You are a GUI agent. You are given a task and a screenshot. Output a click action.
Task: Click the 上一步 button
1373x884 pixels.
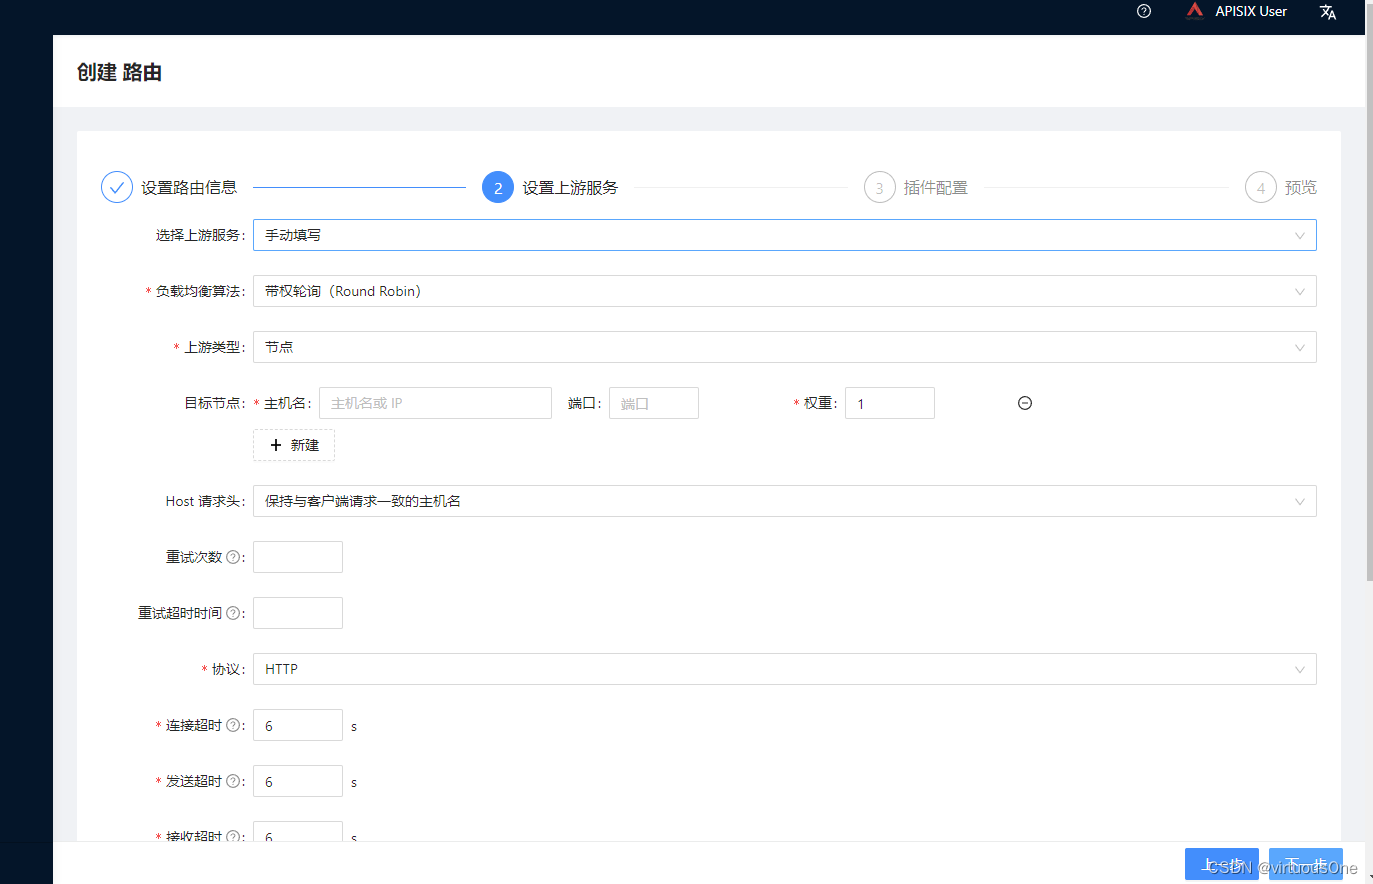coord(1222,864)
